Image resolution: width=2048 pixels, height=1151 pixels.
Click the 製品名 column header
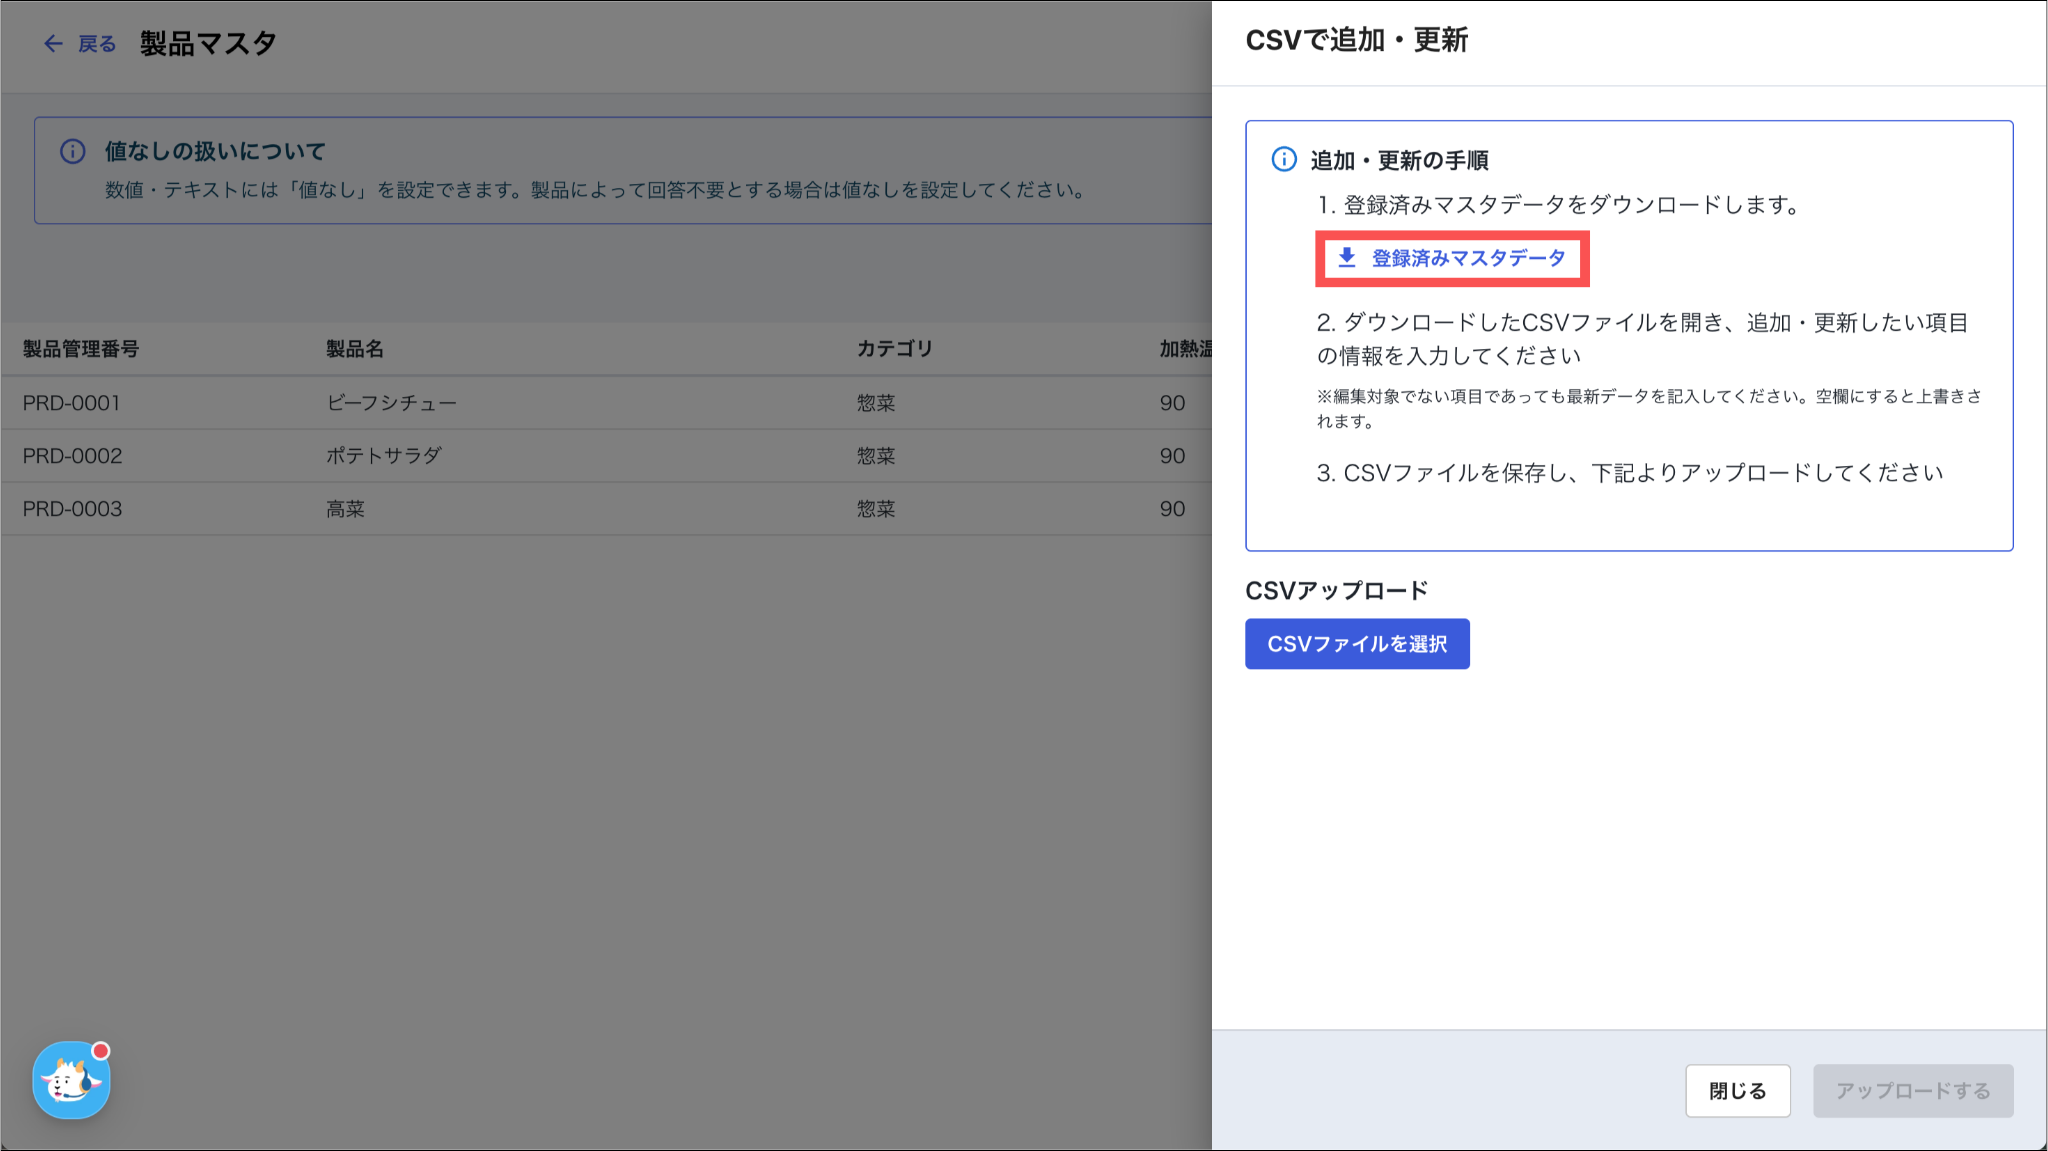click(354, 349)
